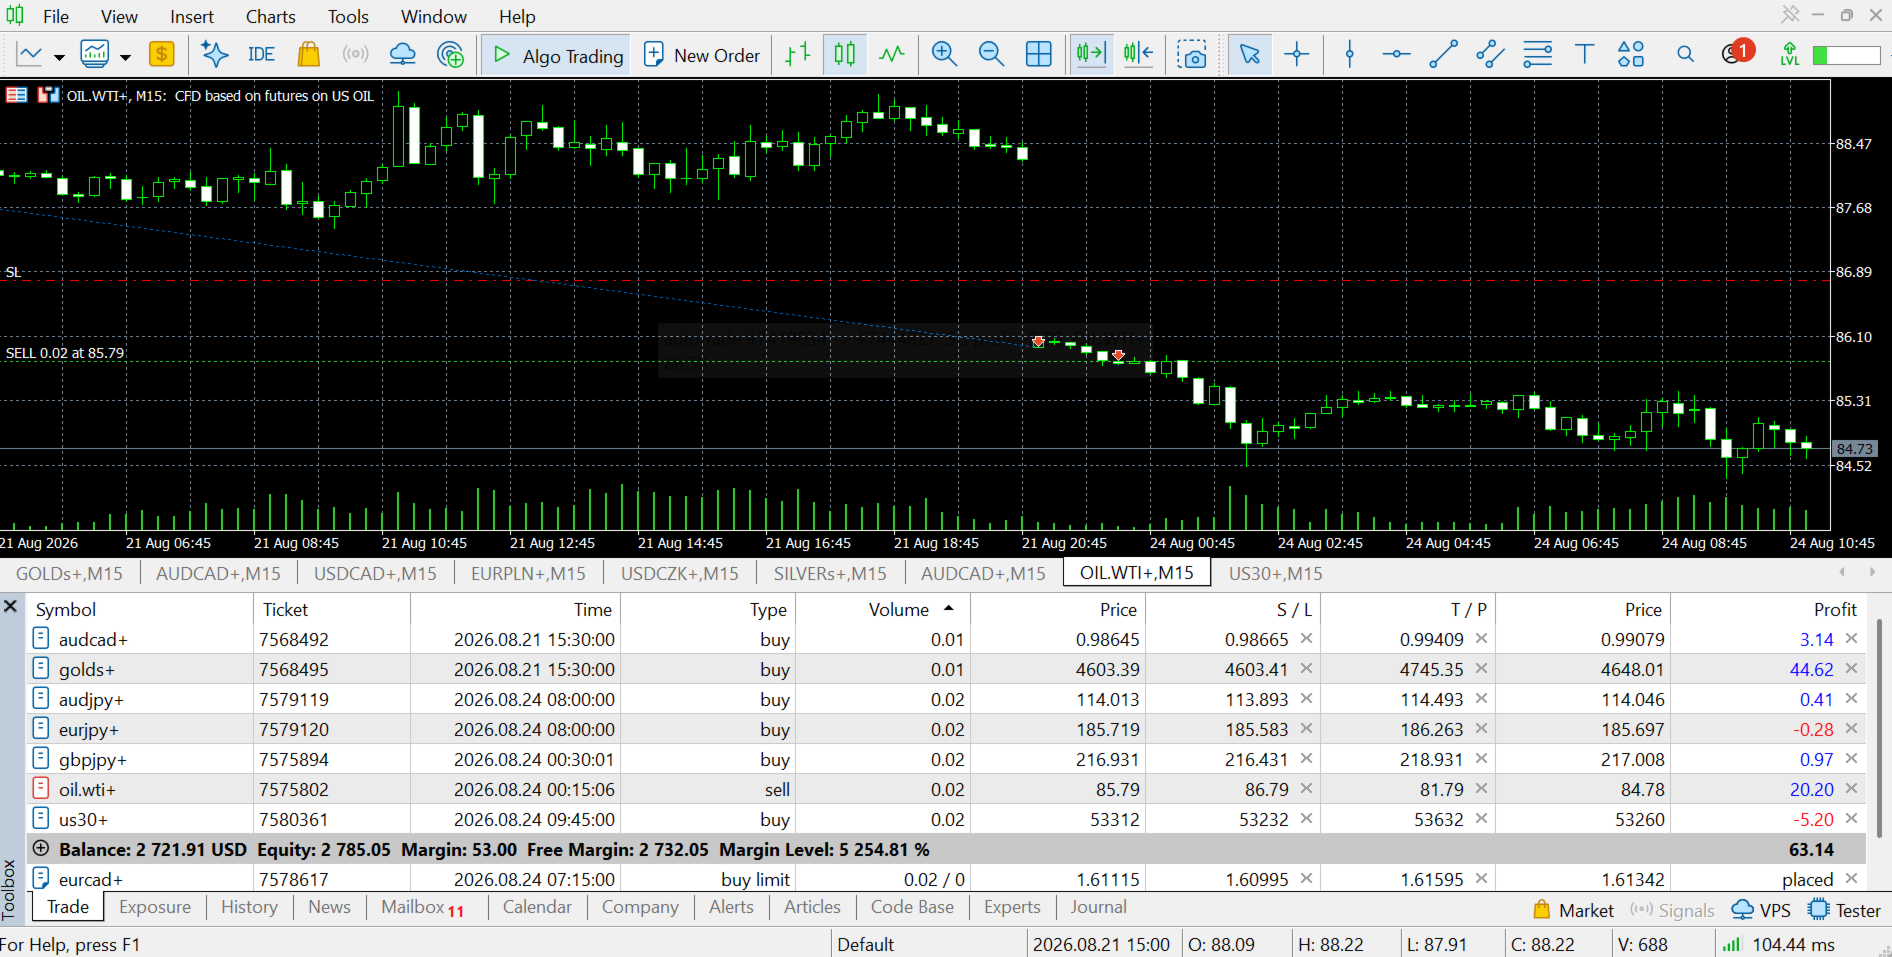
Task: Open the Market shopping bag icon
Action: pos(308,54)
